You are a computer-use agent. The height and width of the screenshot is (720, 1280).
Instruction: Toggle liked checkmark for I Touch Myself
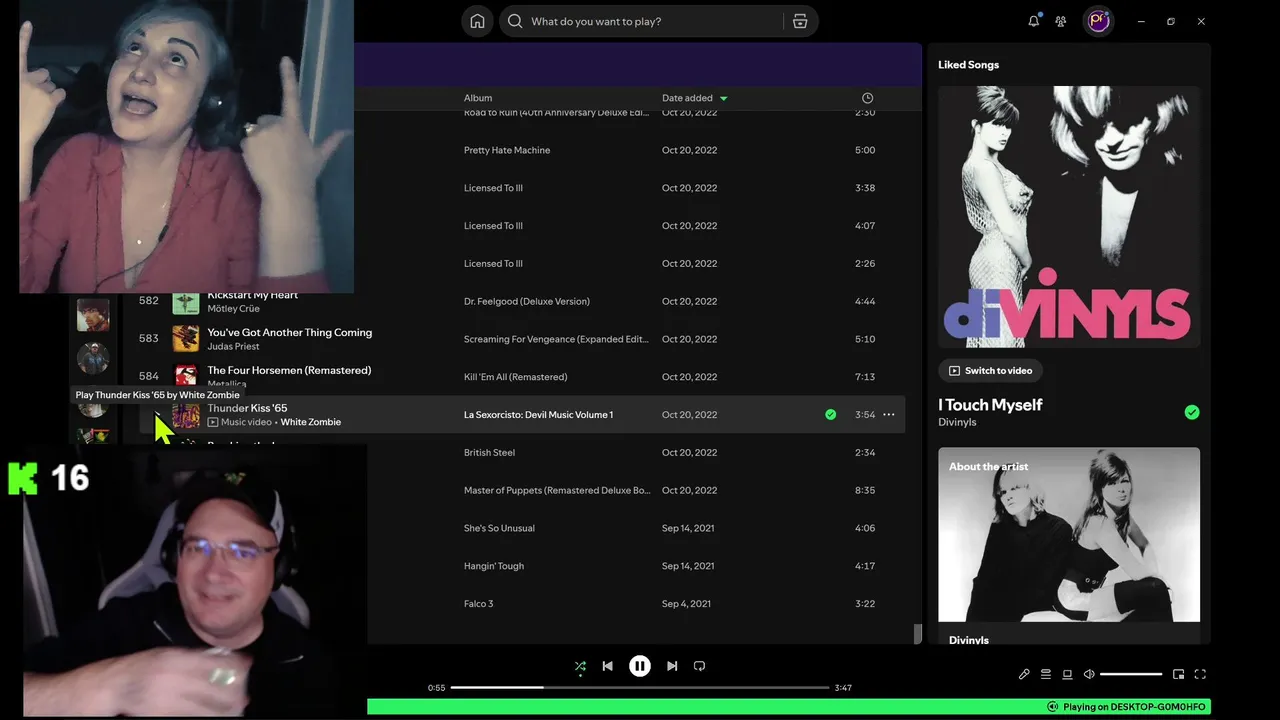1191,412
